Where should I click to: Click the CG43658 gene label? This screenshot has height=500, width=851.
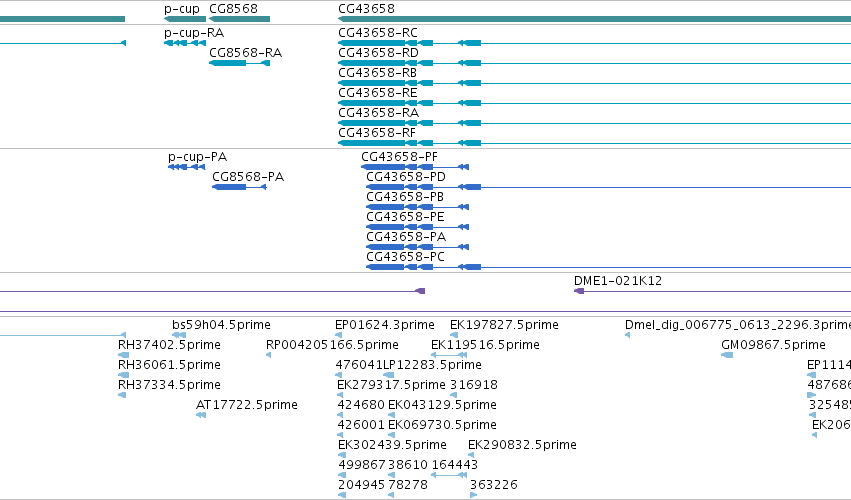pyautogui.click(x=366, y=9)
